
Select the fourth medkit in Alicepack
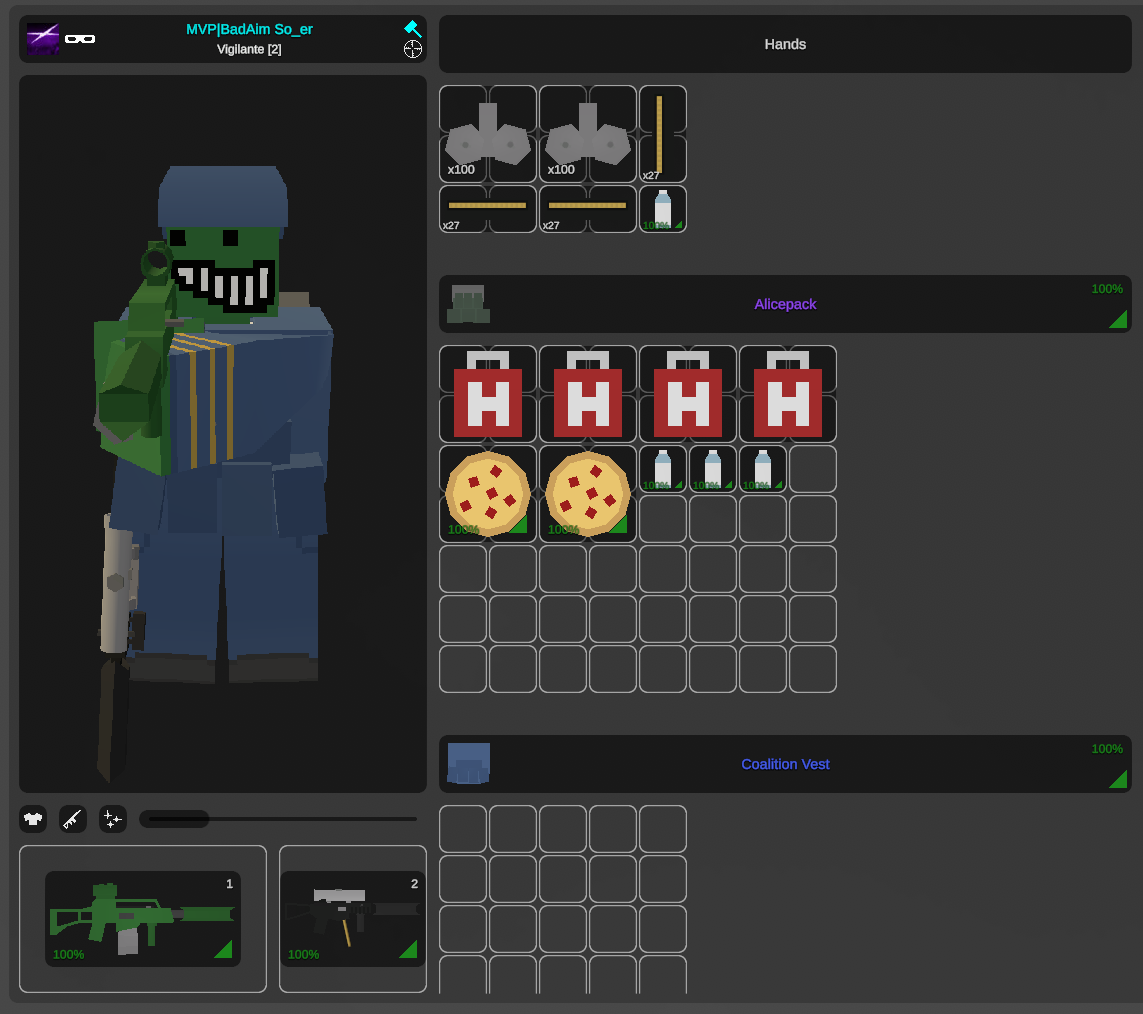click(787, 394)
